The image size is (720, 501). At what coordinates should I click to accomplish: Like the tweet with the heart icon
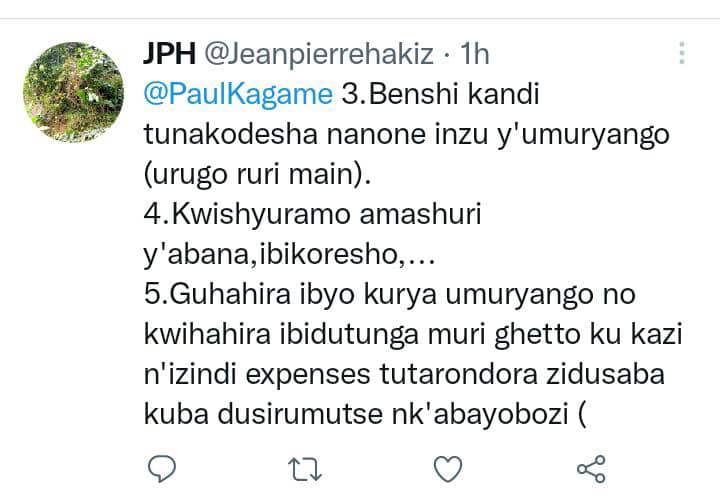[448, 469]
